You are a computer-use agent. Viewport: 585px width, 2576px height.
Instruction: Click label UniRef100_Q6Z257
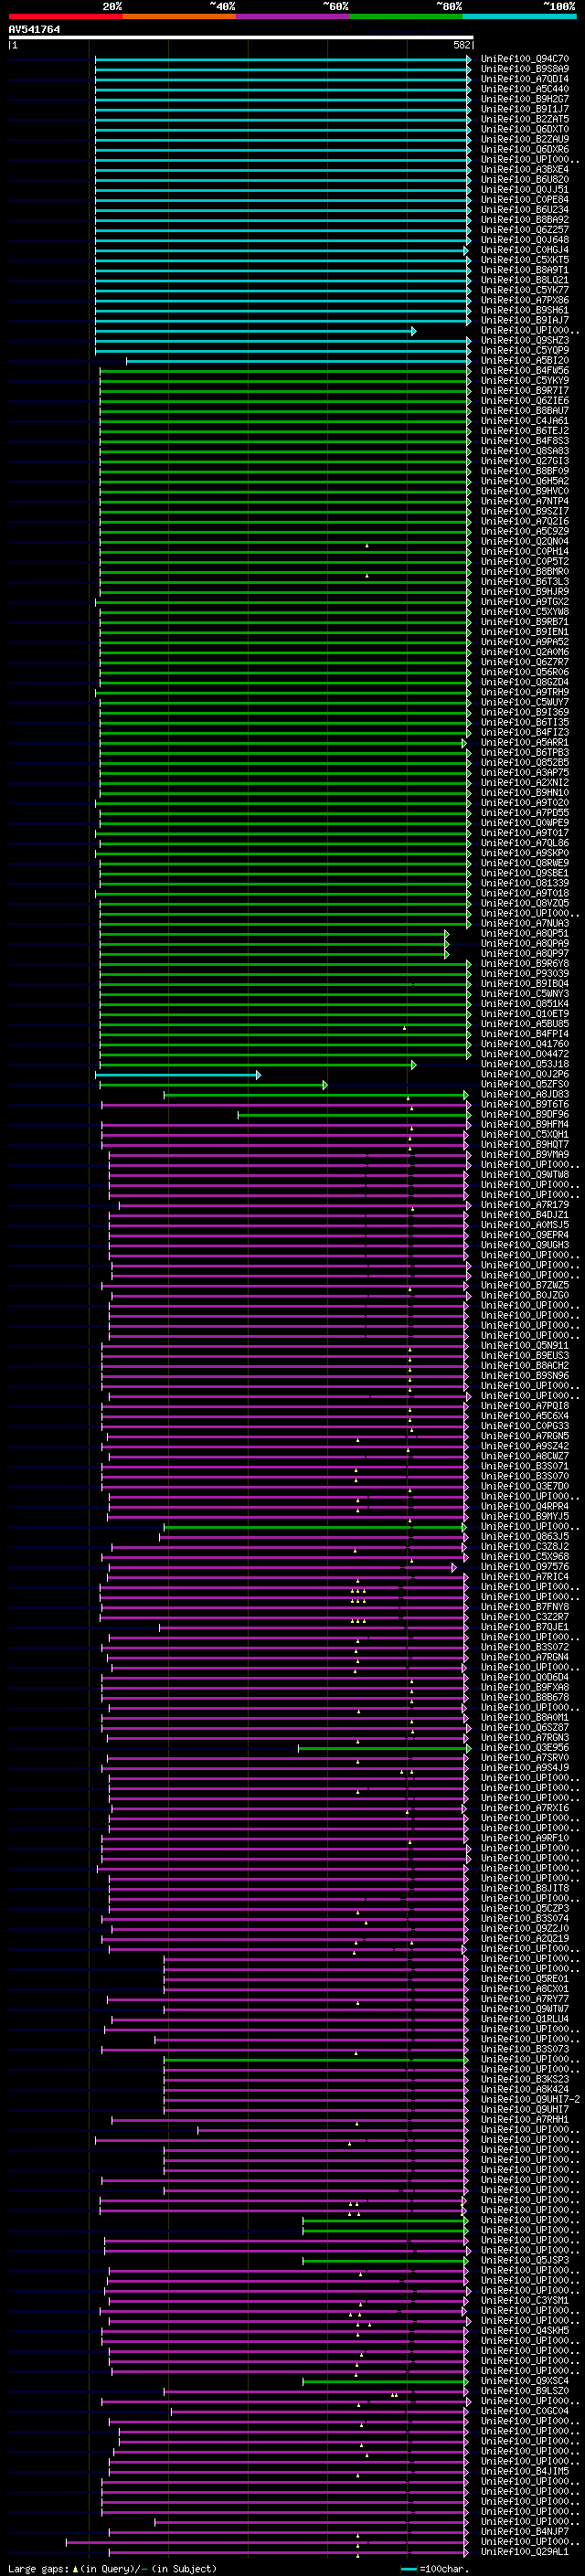point(525,230)
